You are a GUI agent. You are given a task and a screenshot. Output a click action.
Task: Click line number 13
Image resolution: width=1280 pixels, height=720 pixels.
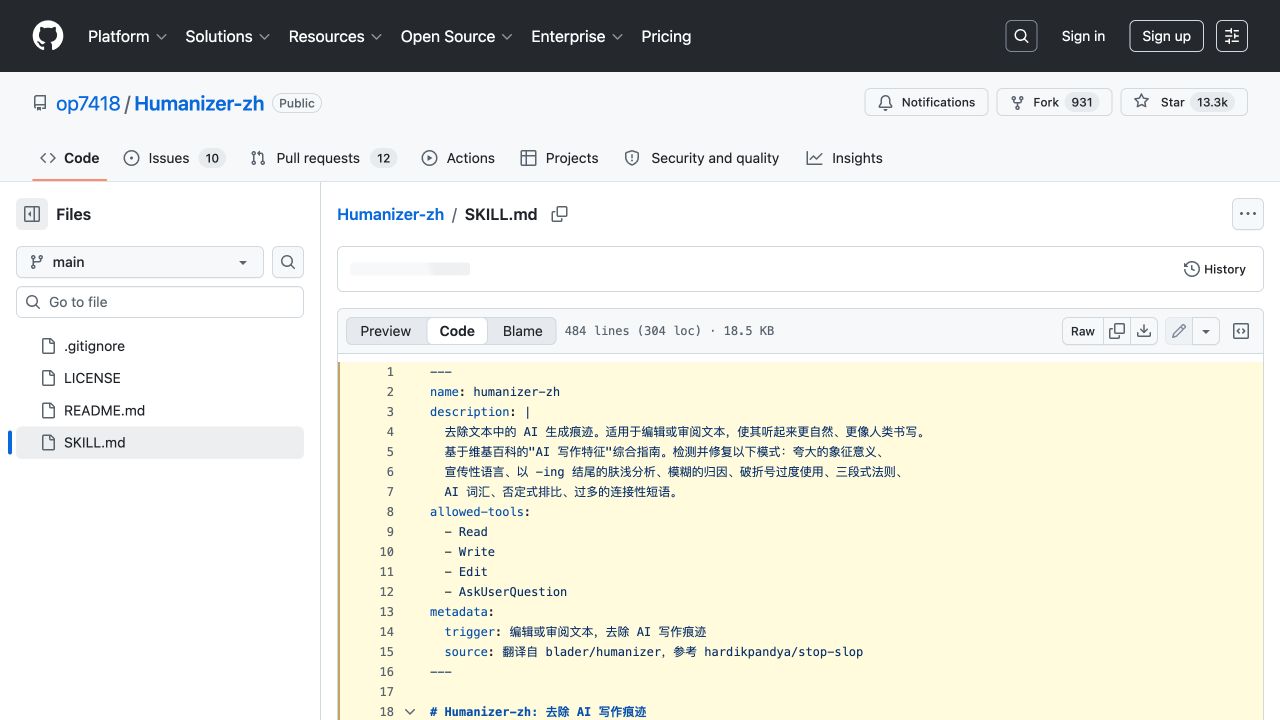click(x=387, y=612)
